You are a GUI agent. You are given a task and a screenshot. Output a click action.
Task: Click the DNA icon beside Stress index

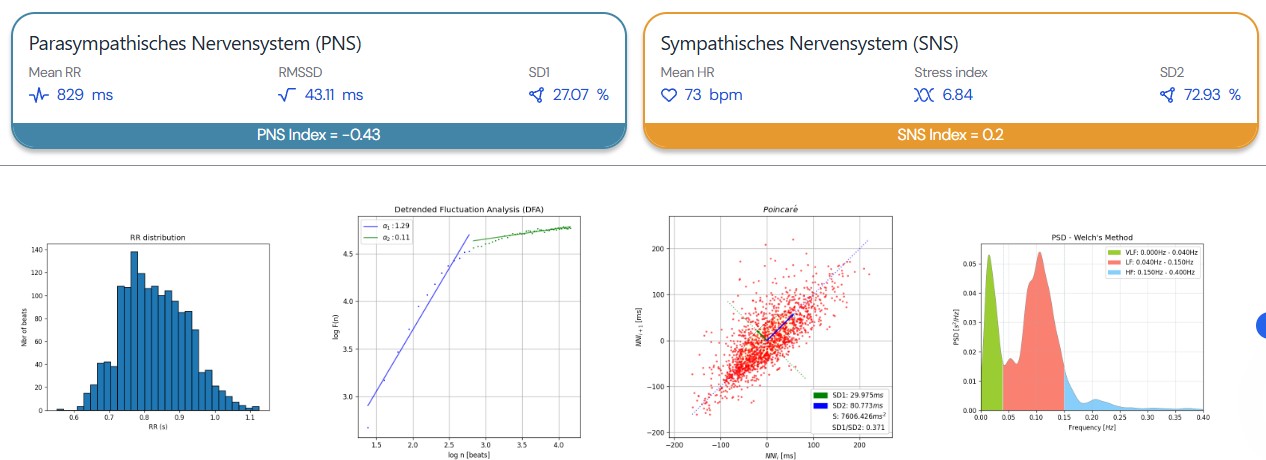[x=923, y=96]
